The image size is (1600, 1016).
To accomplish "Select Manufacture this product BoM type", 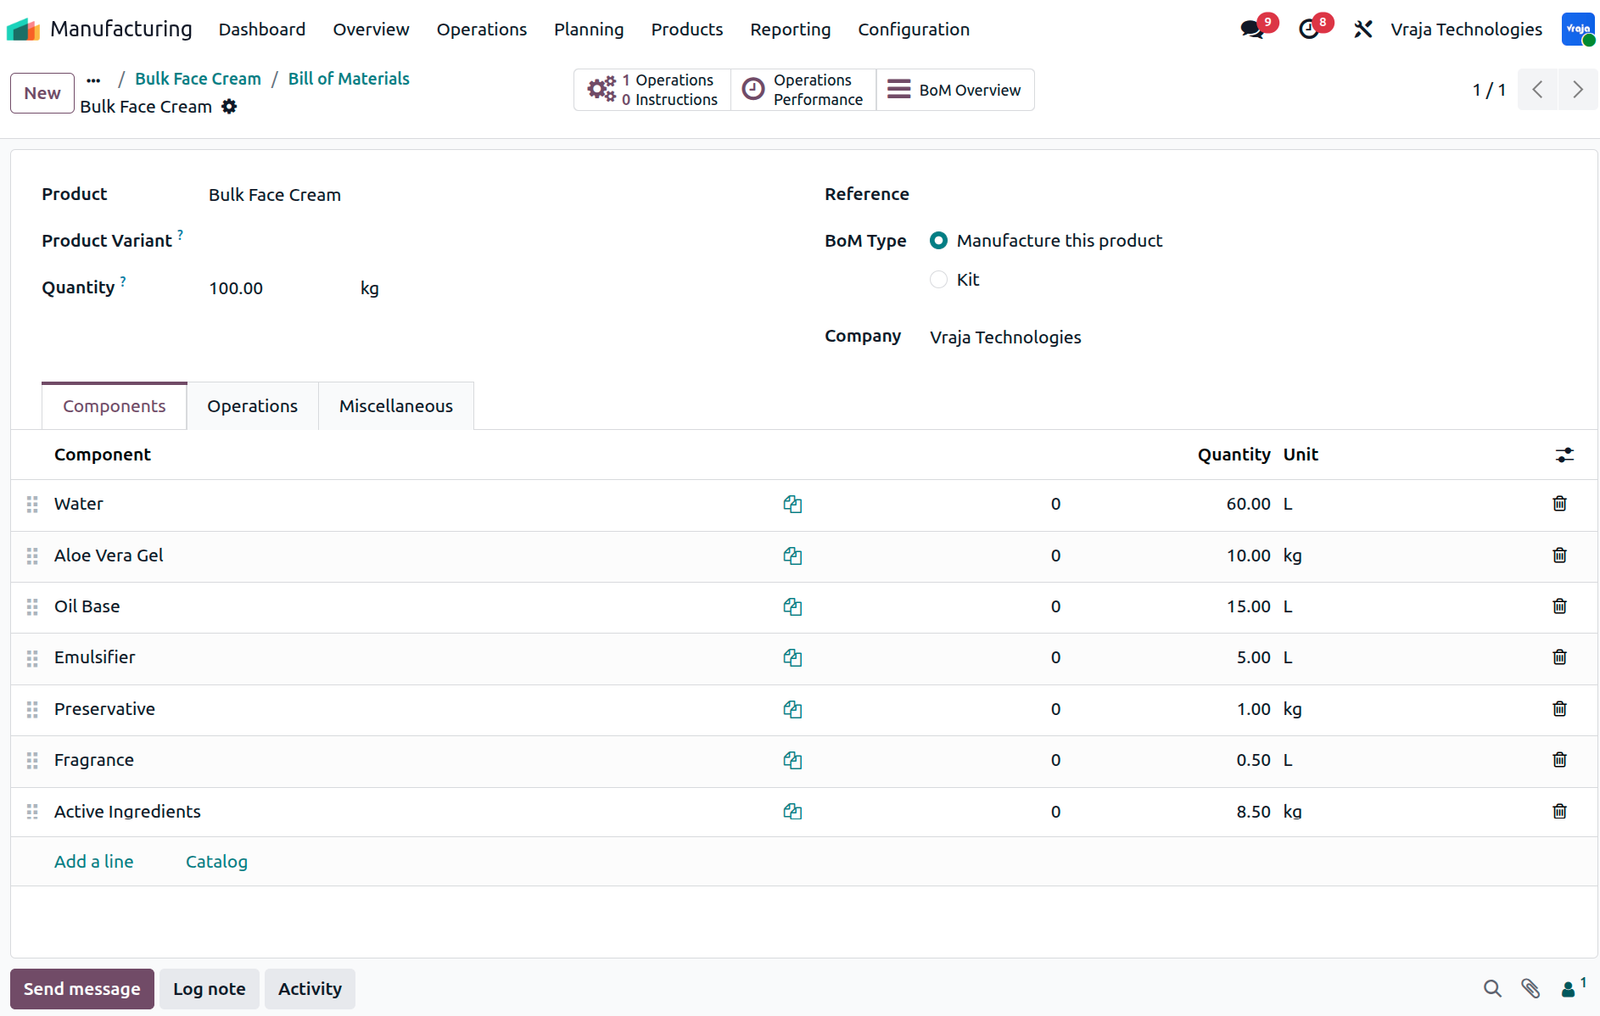I will pyautogui.click(x=938, y=240).
